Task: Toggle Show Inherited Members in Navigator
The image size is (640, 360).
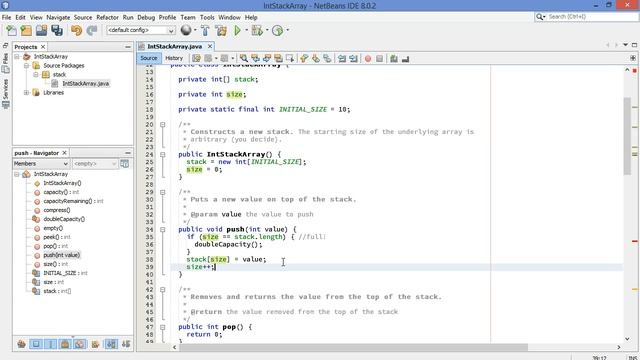Action: click(21, 344)
